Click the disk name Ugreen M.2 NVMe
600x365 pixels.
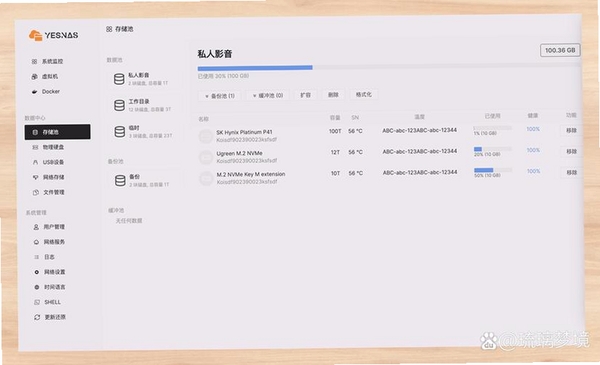click(x=240, y=153)
